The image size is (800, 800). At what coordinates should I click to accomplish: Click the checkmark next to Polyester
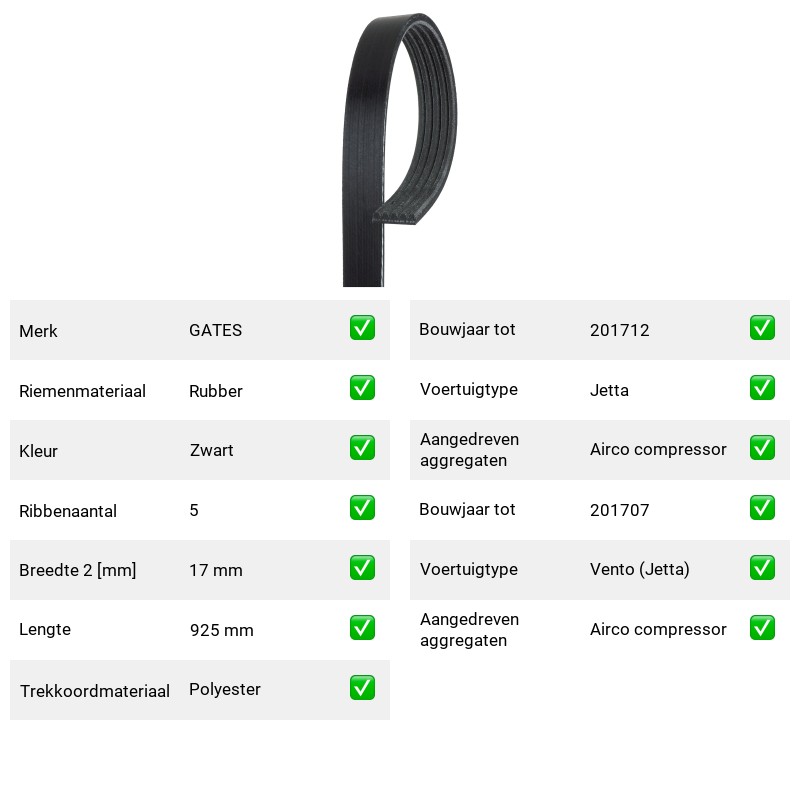pos(362,687)
